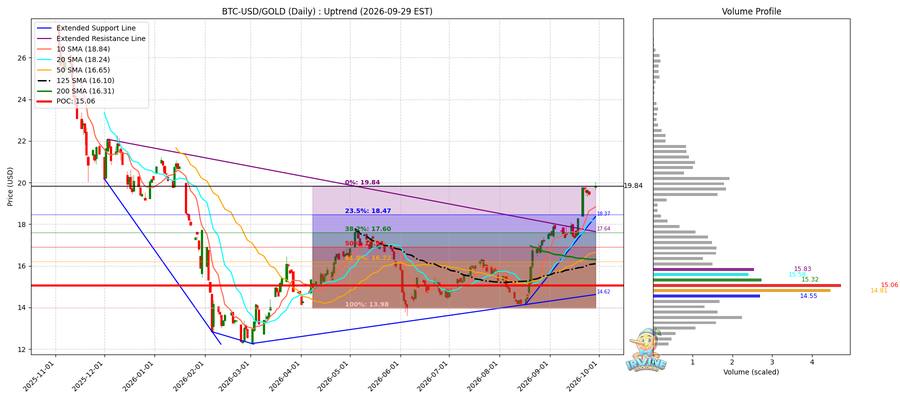This screenshot has width=900, height=400.
Task: Click the y-axis tick label 16
Action: [x=21, y=266]
